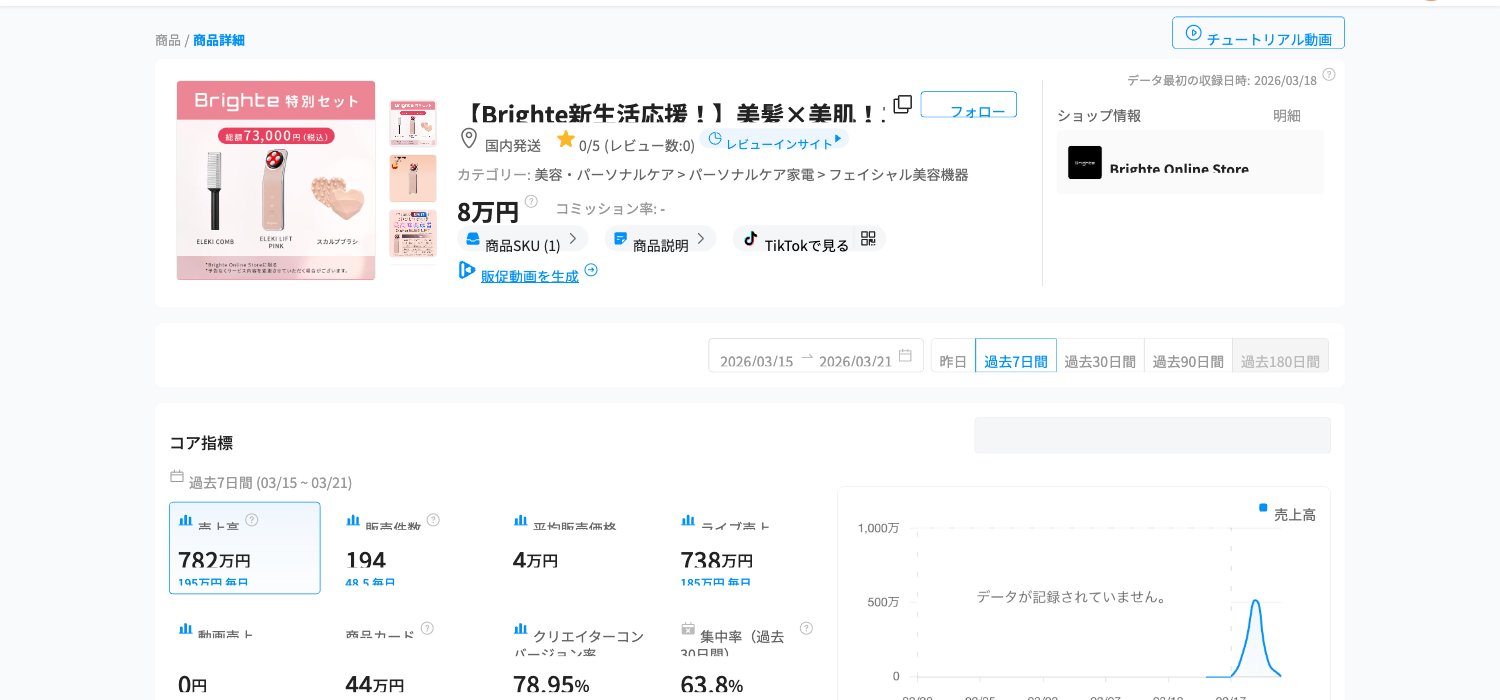Click the location pin icon before 国内発送
Viewport: 1500px width, 700px height.
tap(469, 139)
